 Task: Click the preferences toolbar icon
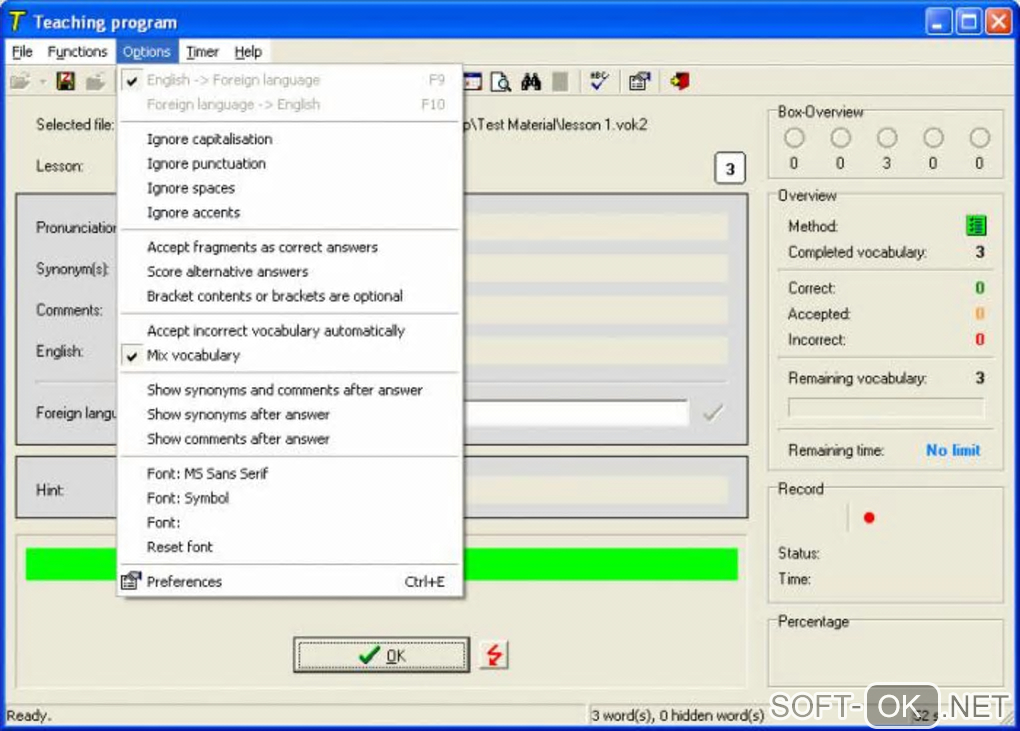tap(639, 82)
